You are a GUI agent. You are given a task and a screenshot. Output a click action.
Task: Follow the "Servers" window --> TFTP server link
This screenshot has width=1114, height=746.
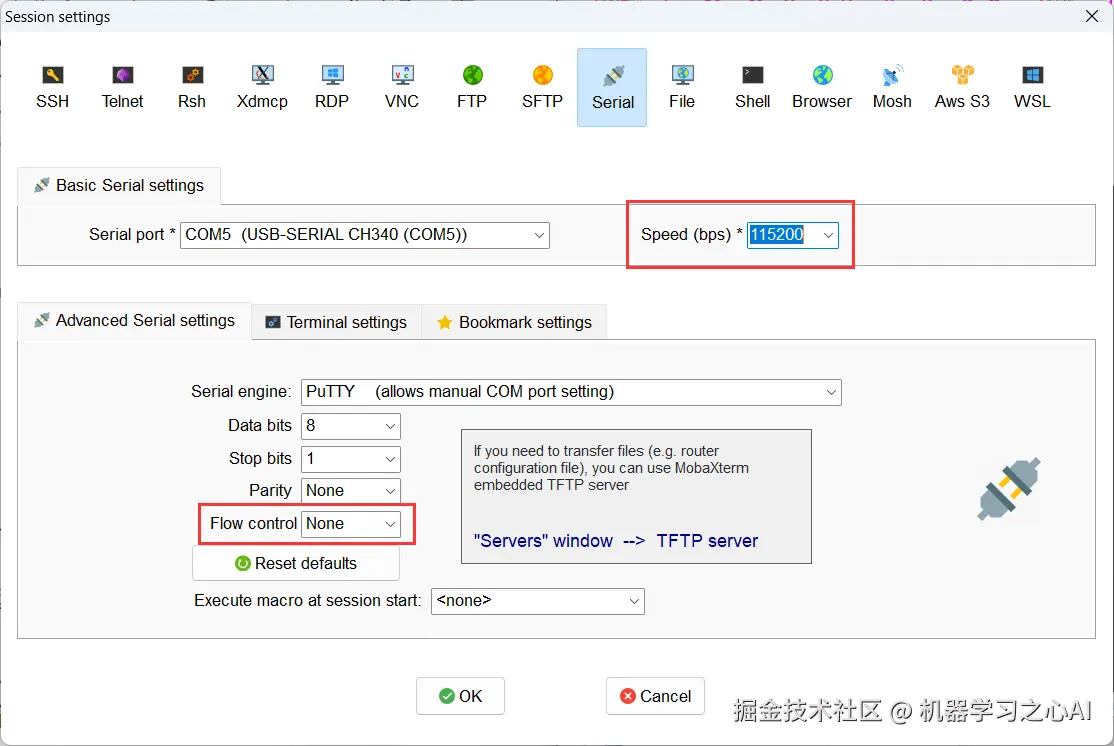pos(615,541)
